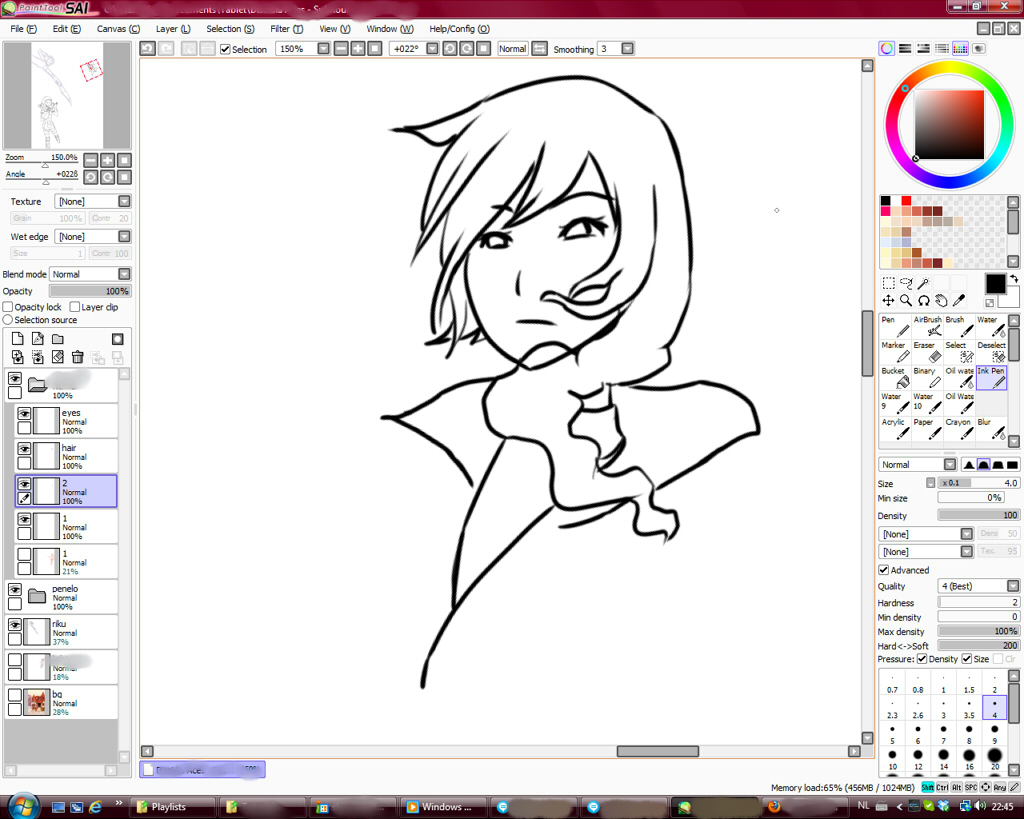1024x819 pixels.
Task: Click the Playlists taskbar button
Action: point(174,807)
